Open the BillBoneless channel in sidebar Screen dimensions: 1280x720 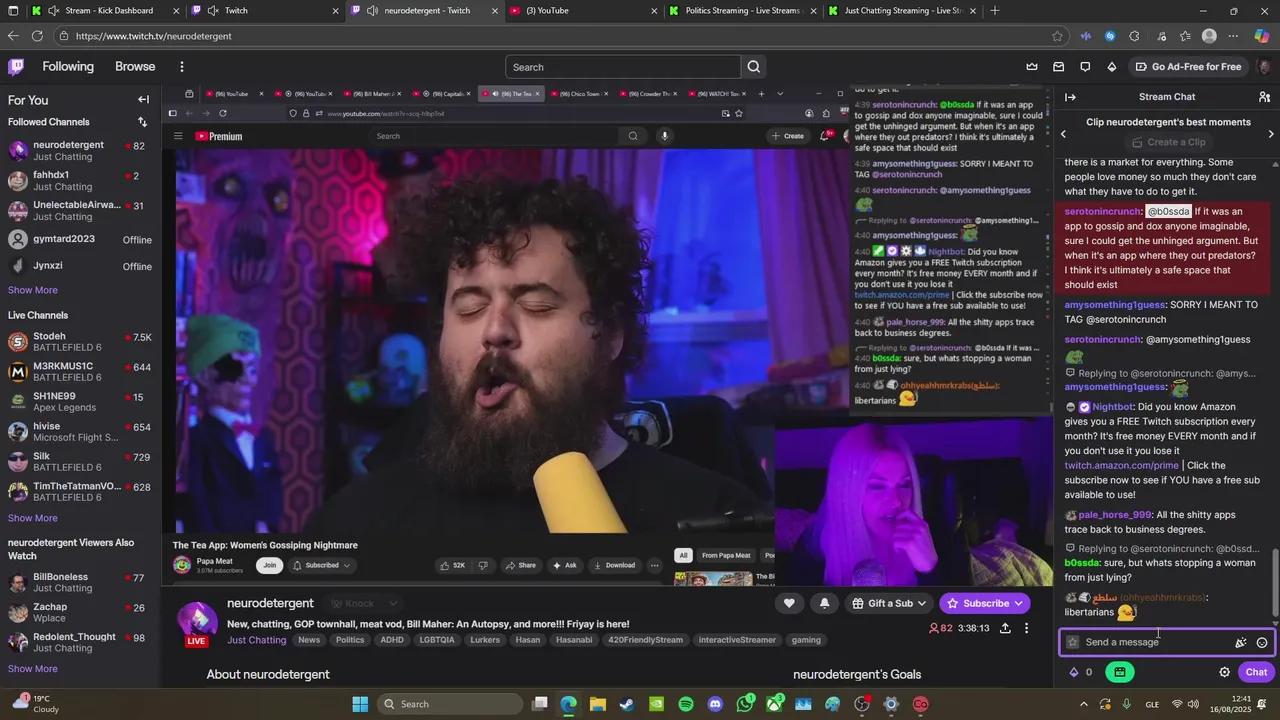click(80, 582)
